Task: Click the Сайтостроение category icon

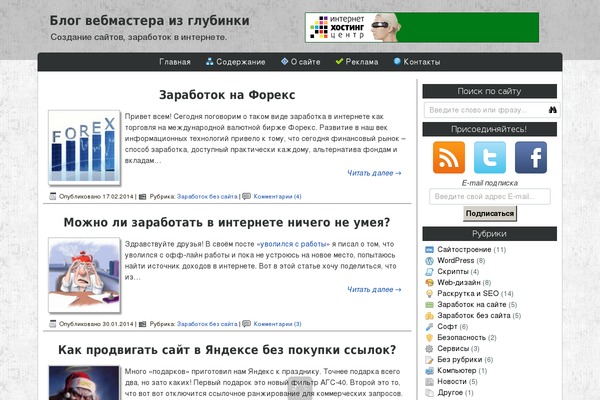Action: [x=429, y=250]
